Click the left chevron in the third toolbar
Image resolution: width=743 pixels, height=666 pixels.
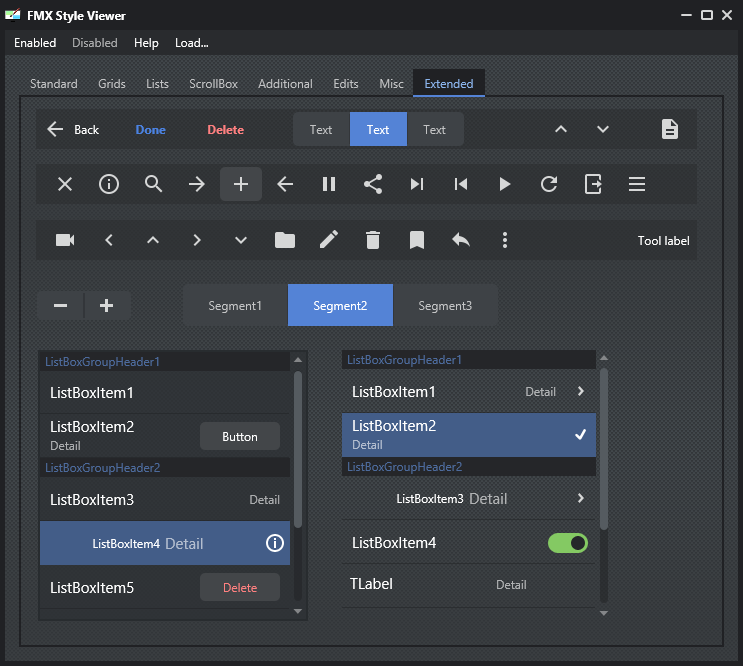click(x=109, y=240)
